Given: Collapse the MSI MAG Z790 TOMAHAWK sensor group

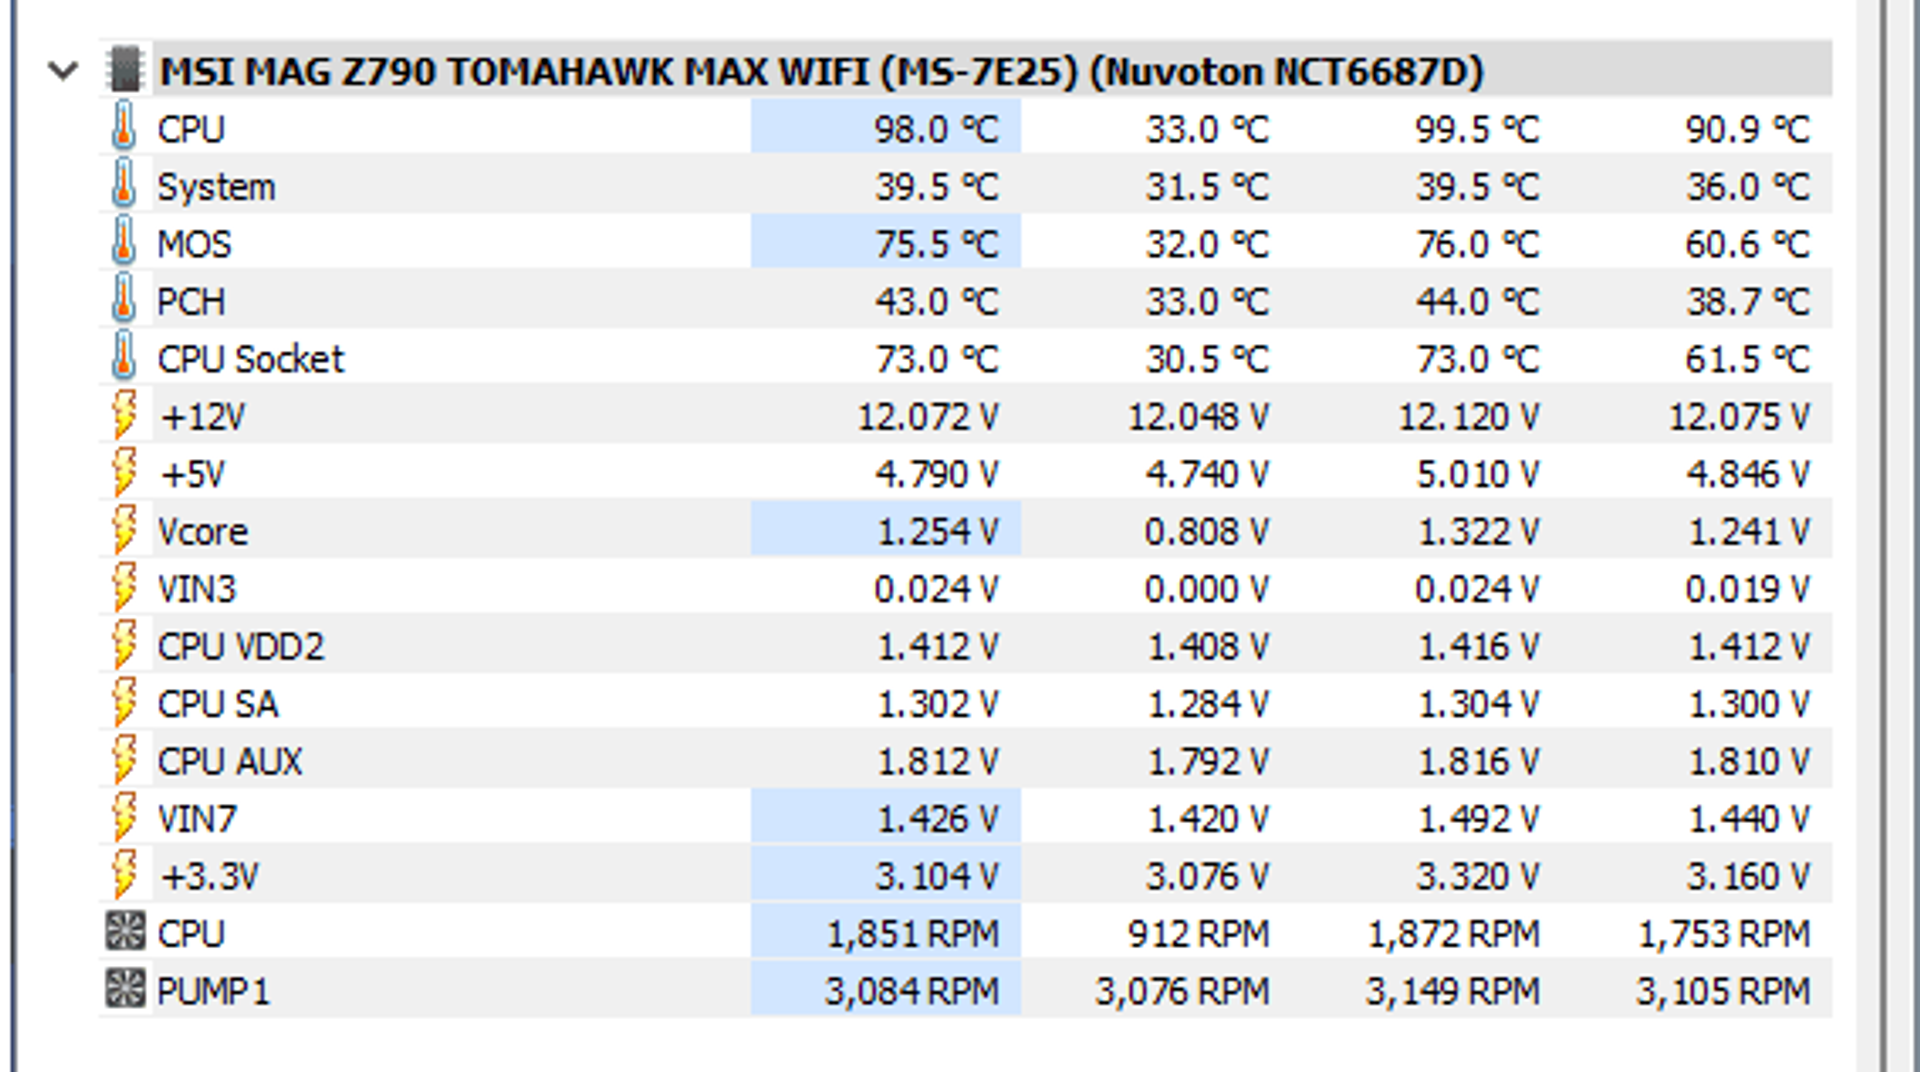Looking at the screenshot, I should point(63,71).
